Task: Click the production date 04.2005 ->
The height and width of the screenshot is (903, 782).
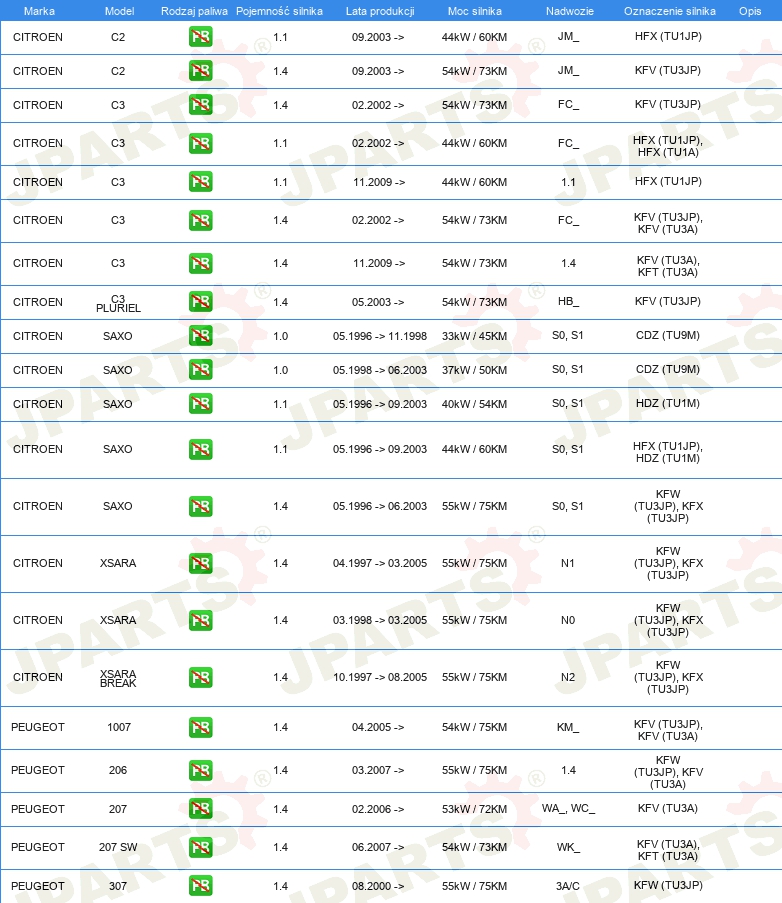Action: [x=378, y=727]
